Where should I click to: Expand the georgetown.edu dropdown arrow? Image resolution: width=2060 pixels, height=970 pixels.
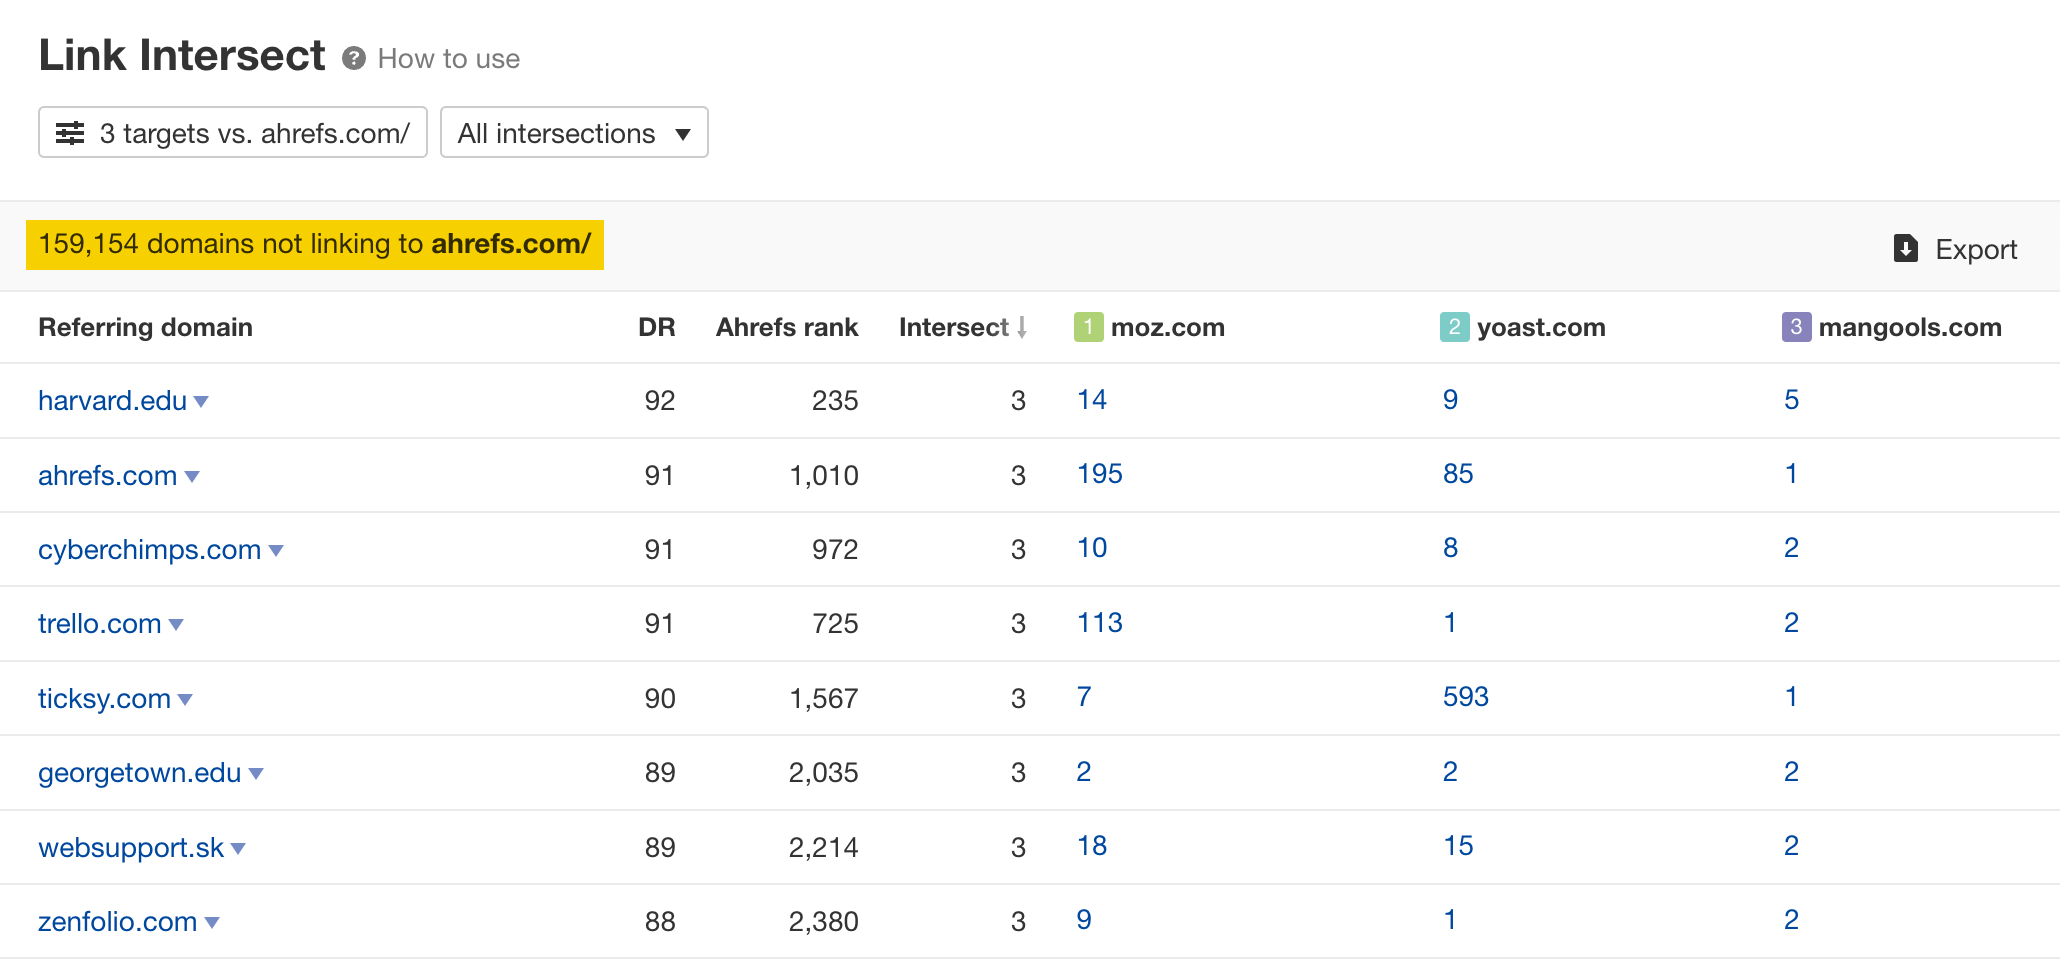(x=256, y=774)
